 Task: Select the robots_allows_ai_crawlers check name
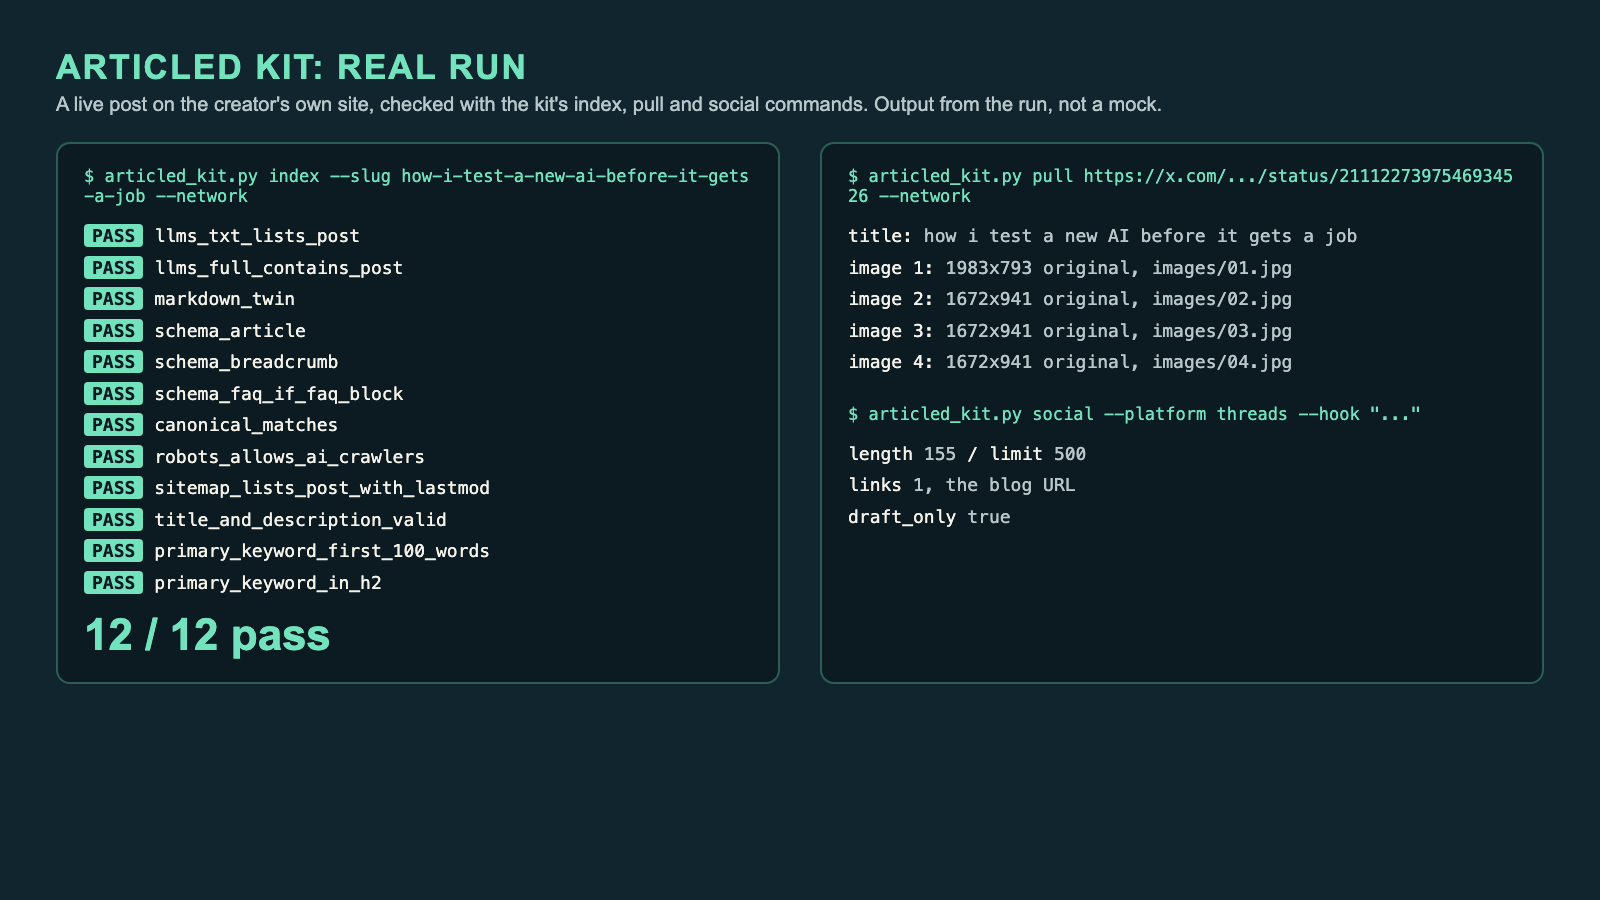coord(289,457)
